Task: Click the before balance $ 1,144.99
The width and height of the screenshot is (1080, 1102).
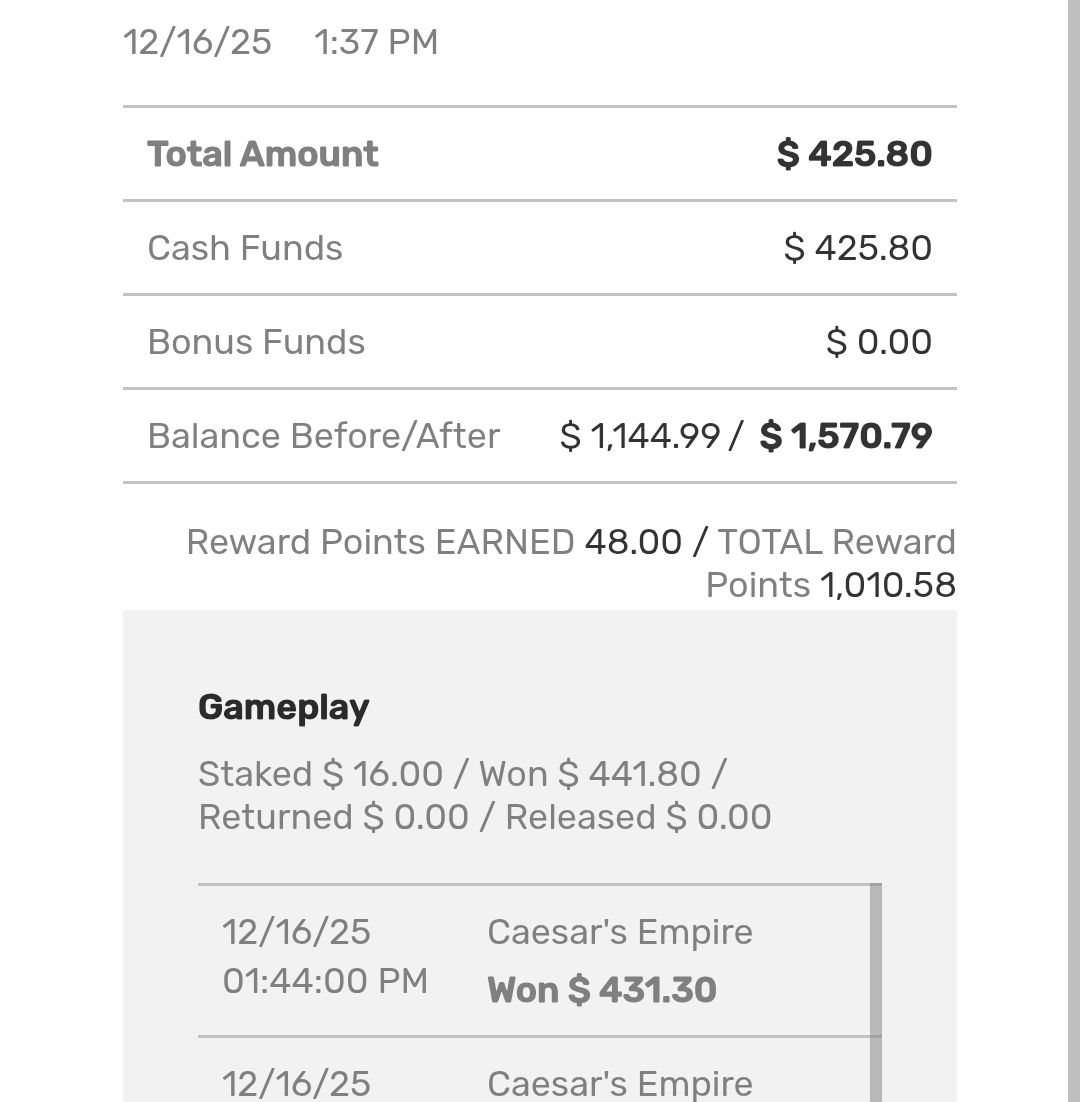Action: point(640,436)
